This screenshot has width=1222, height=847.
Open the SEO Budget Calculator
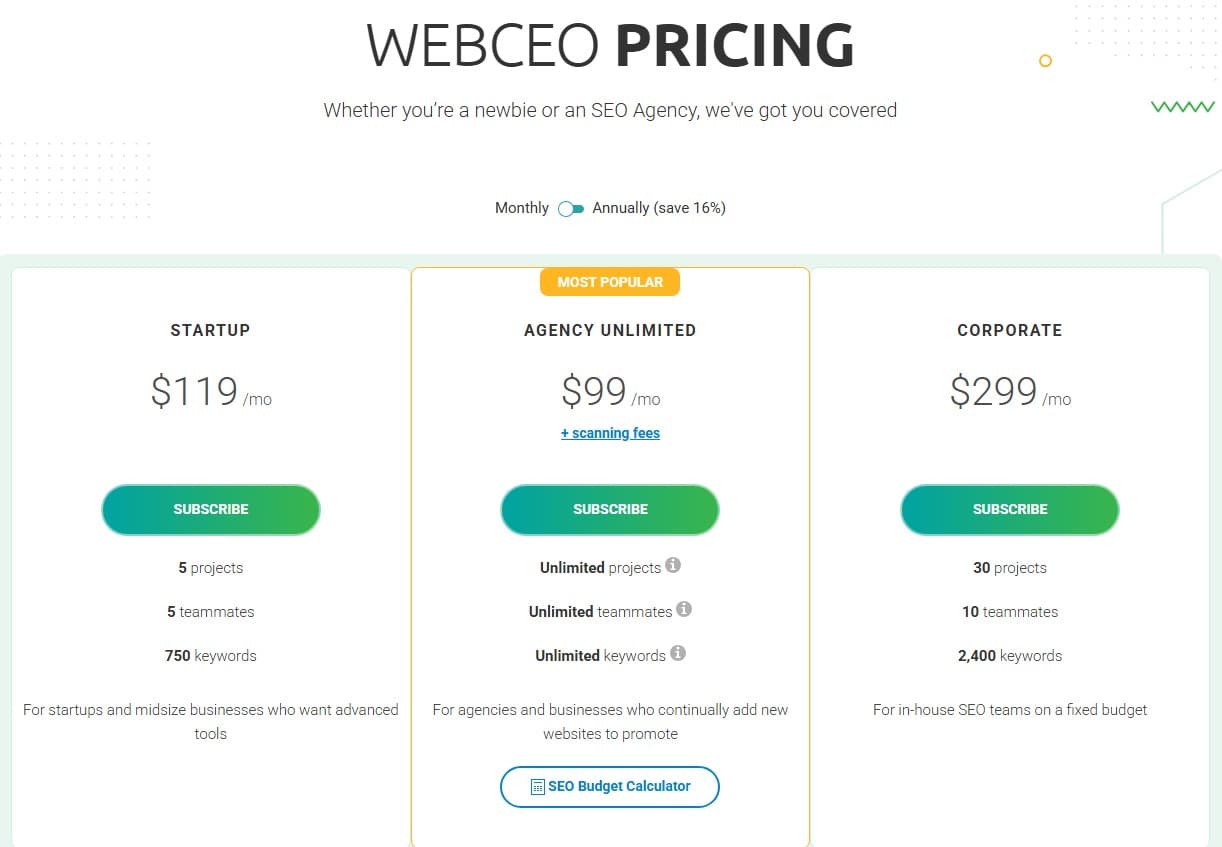tap(610, 787)
